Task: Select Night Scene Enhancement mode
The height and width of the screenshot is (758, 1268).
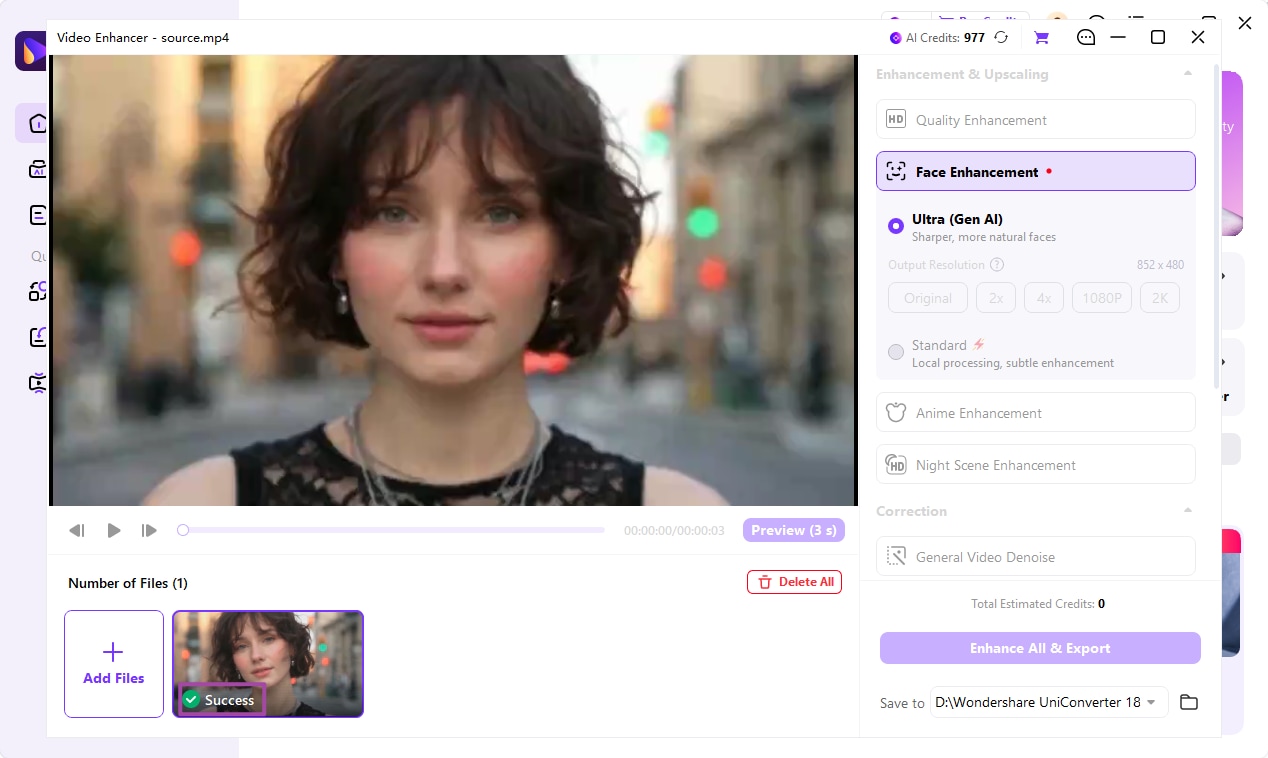Action: (1036, 464)
